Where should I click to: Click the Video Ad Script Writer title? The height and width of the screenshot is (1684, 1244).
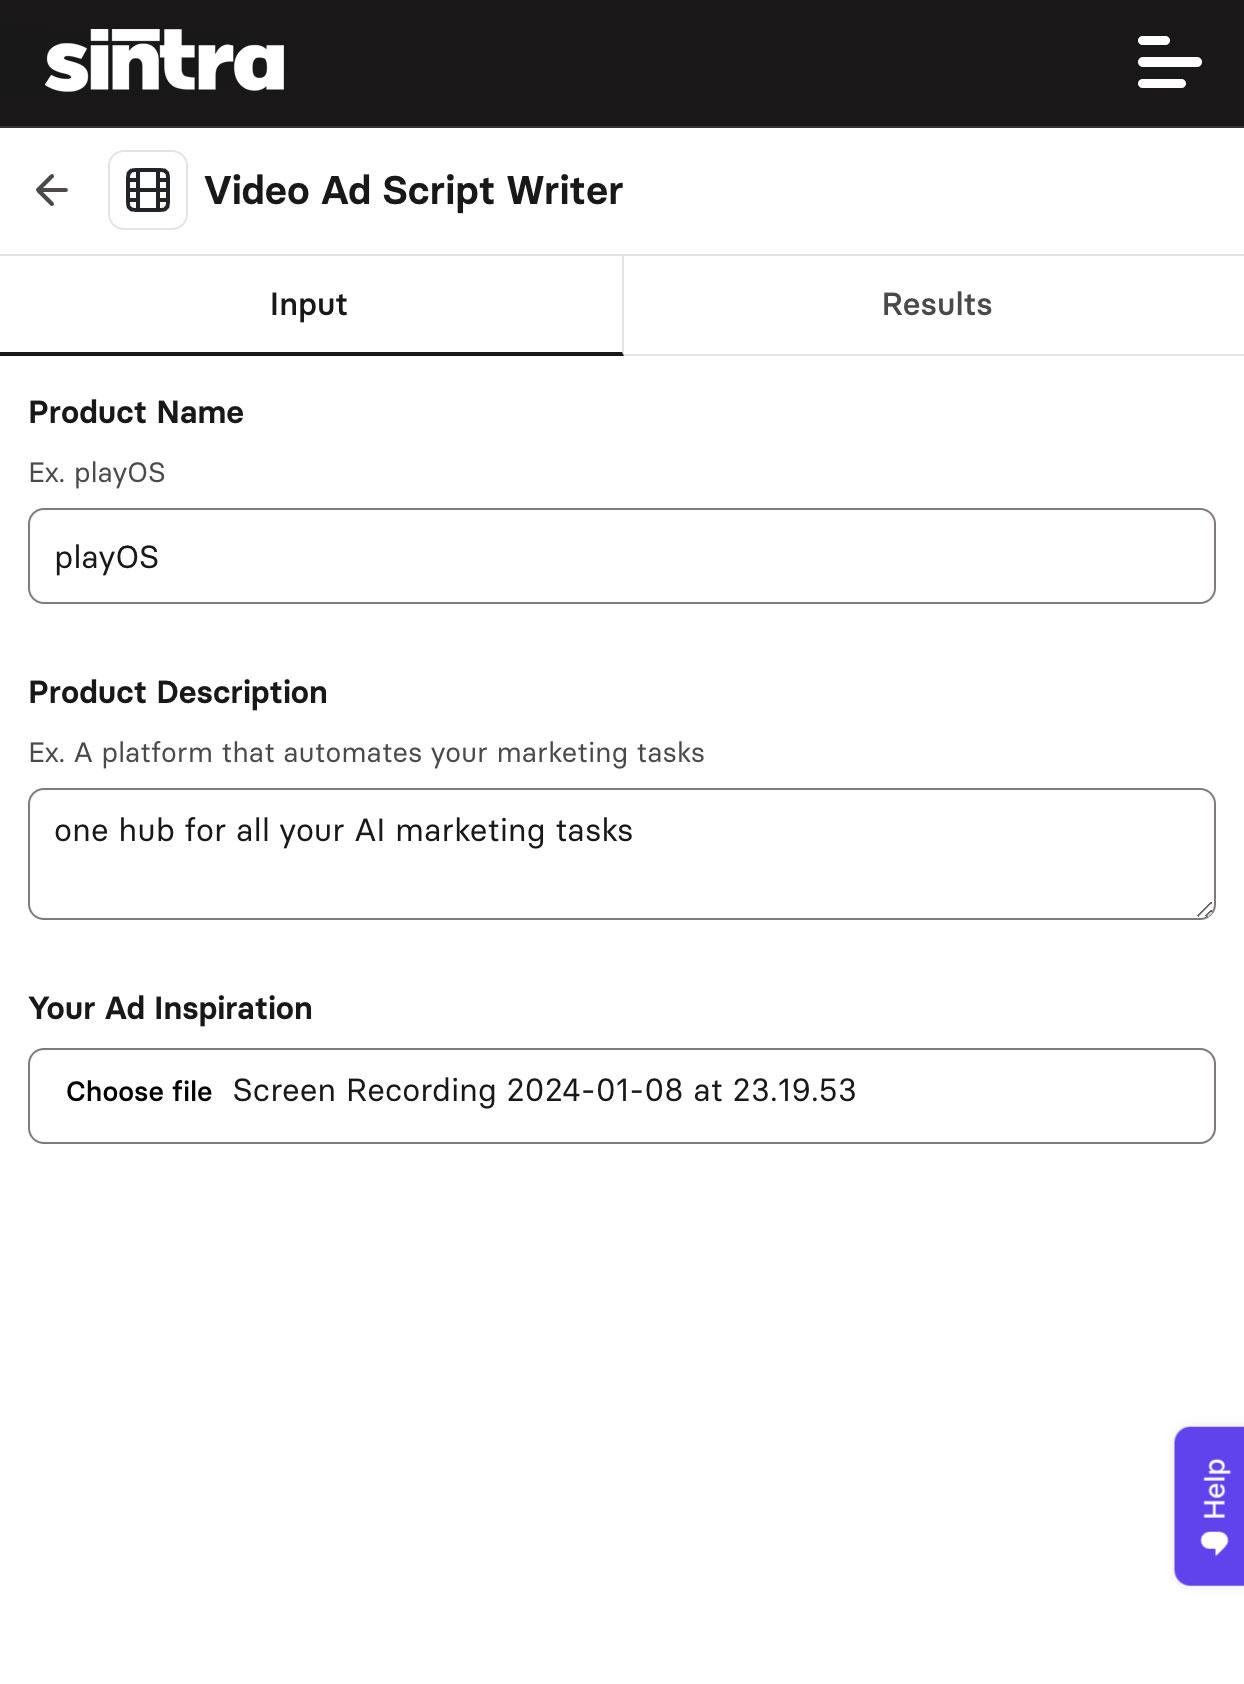point(414,191)
